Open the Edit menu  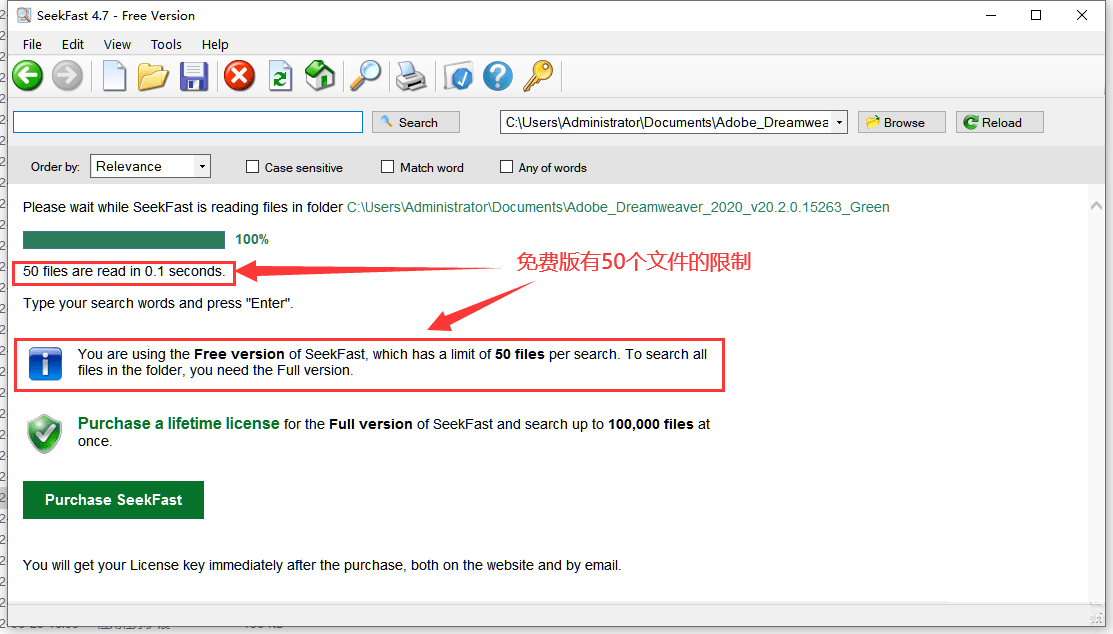[x=72, y=44]
